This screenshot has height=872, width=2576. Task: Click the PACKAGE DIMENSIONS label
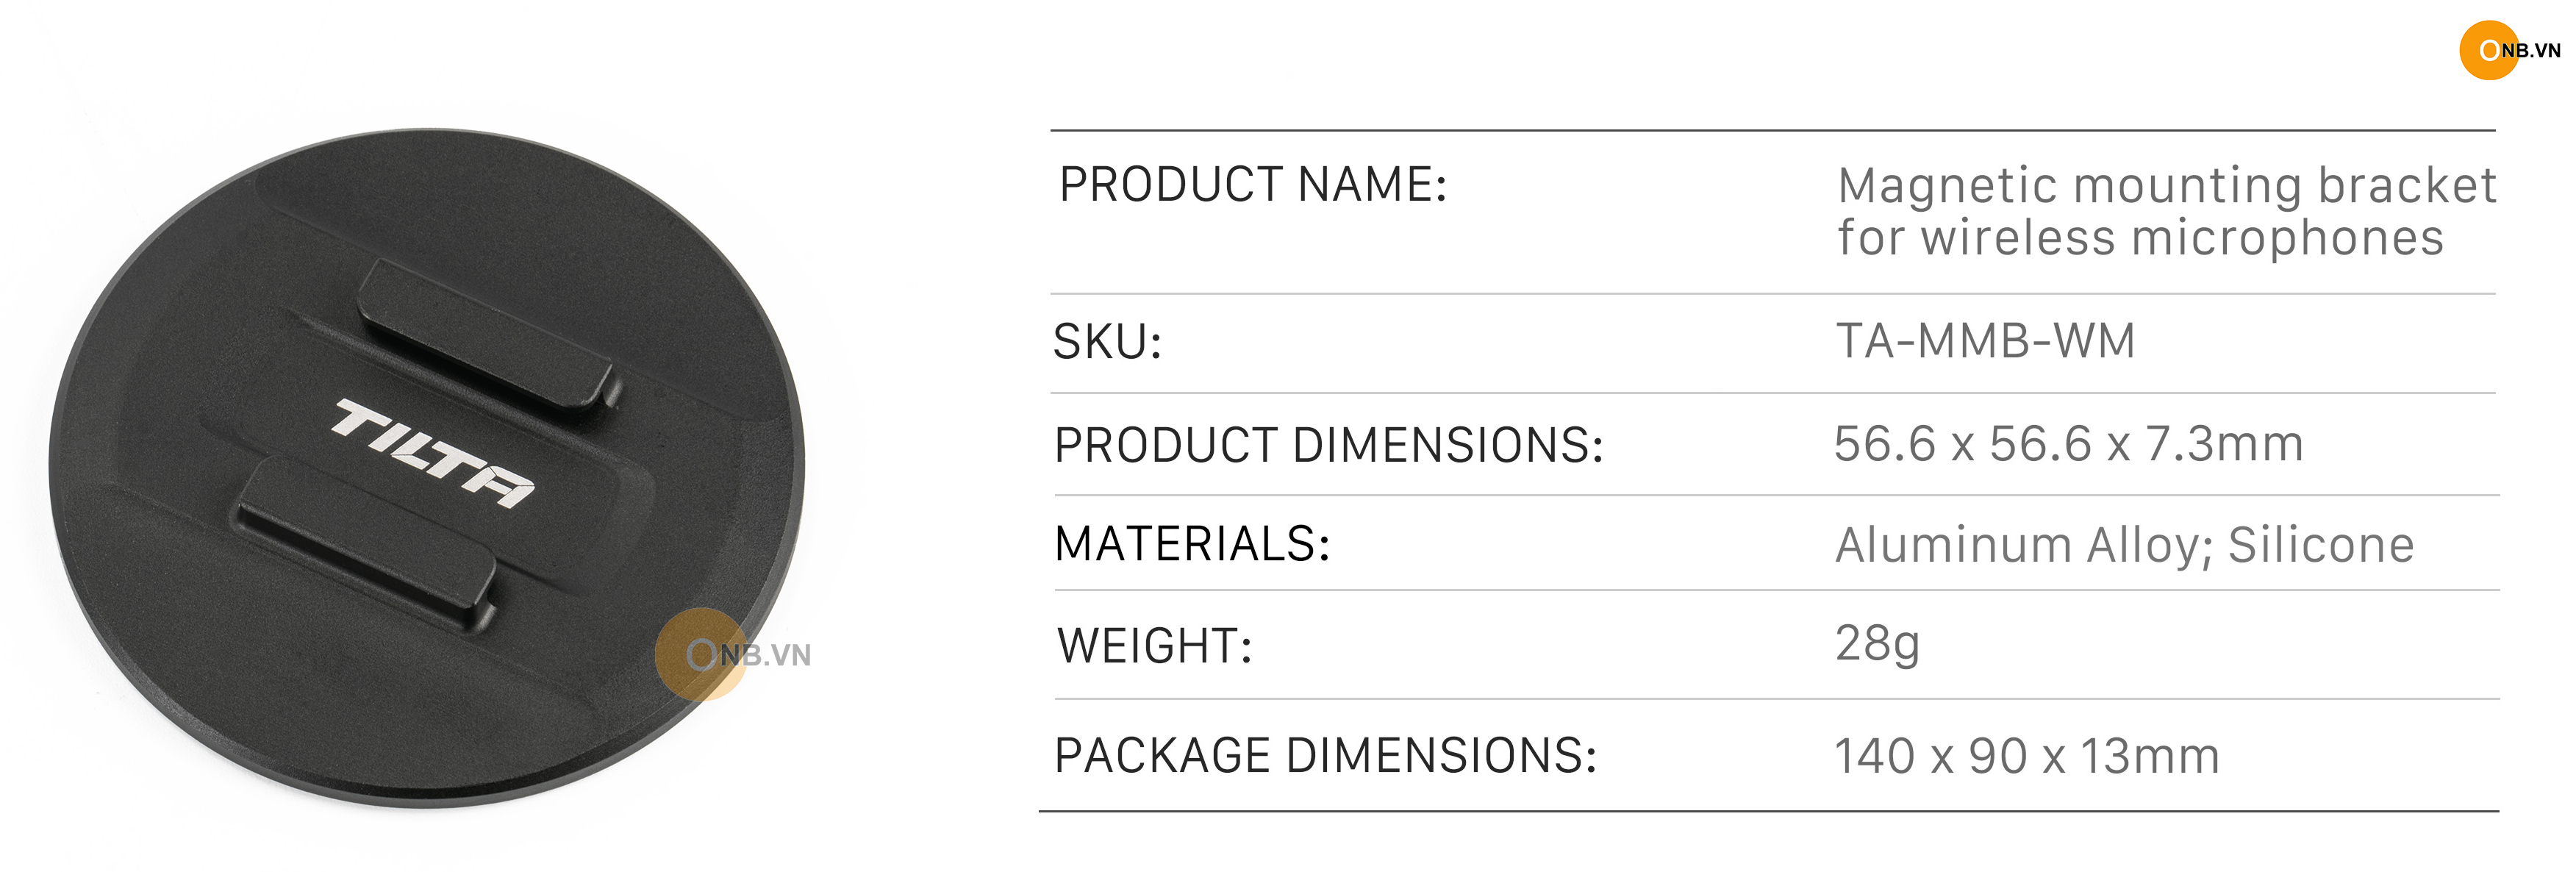[x=1325, y=755]
